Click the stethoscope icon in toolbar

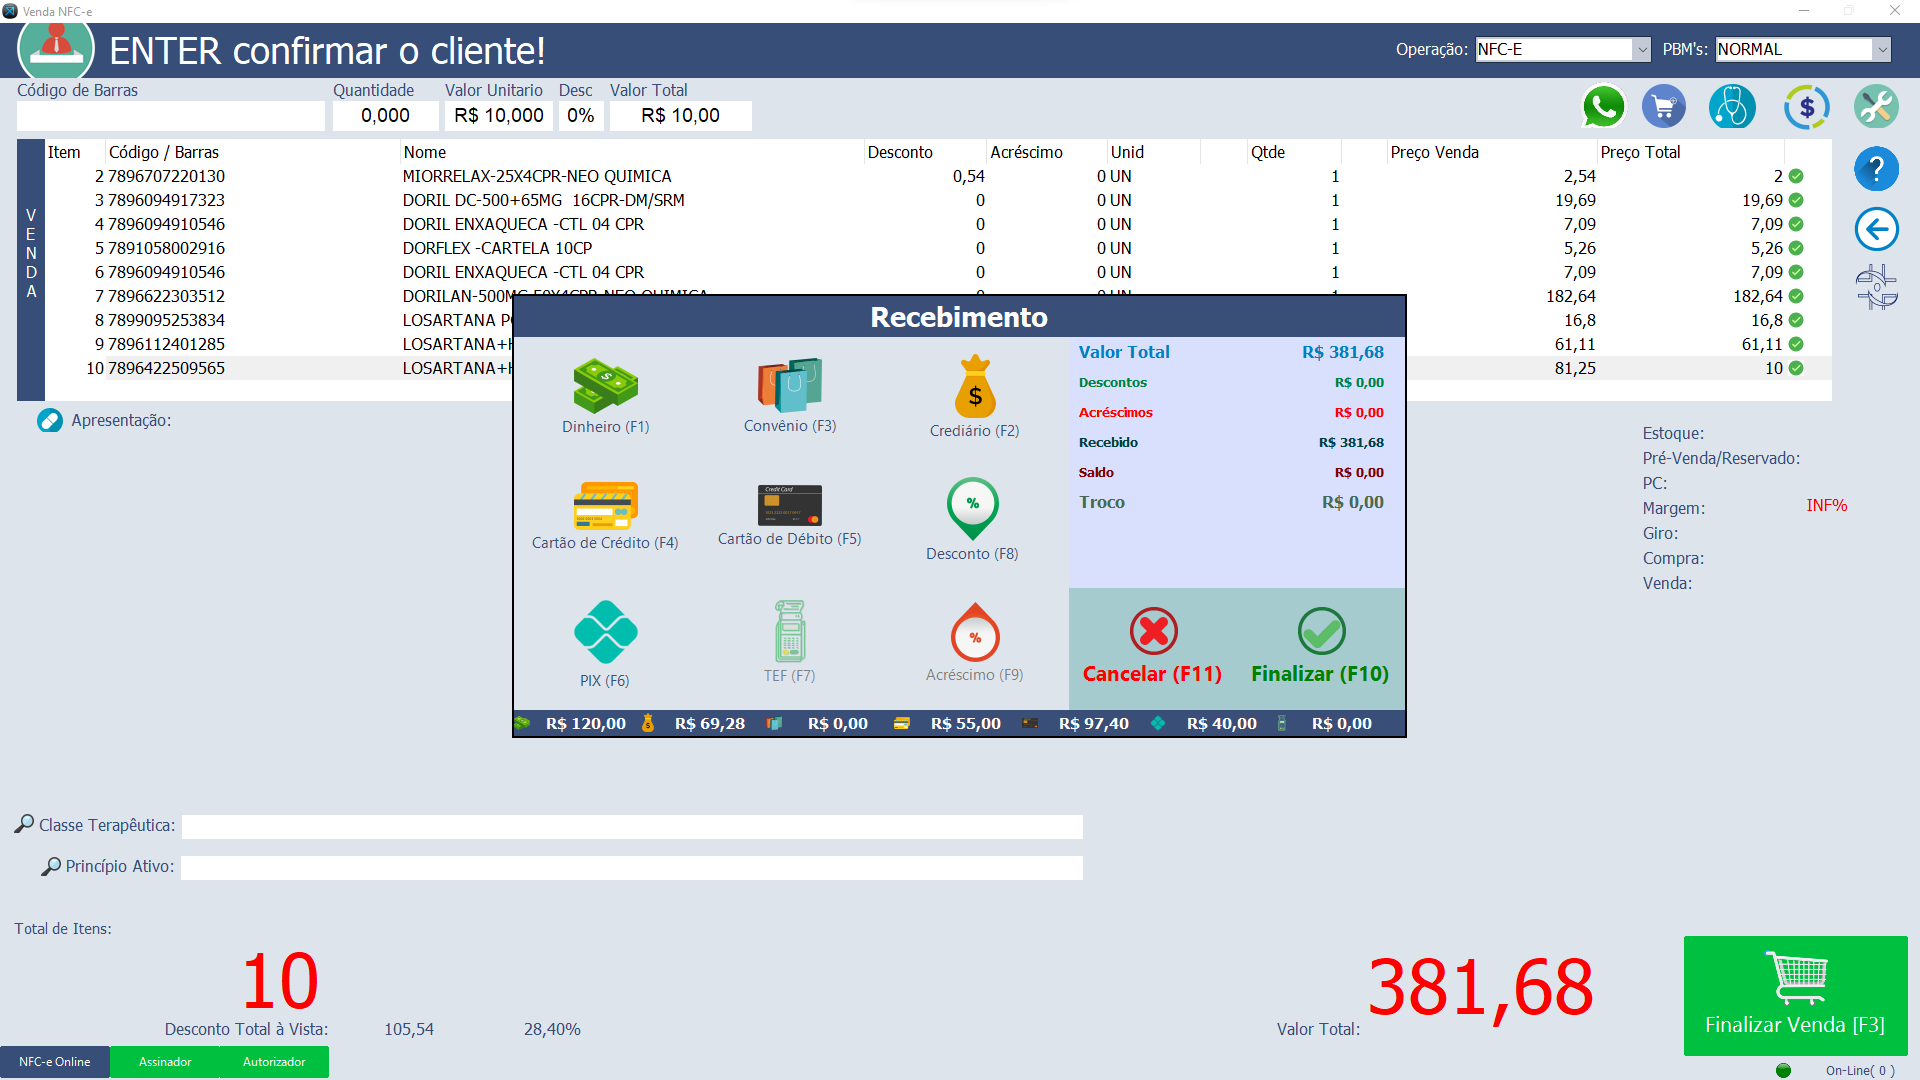coord(1732,107)
